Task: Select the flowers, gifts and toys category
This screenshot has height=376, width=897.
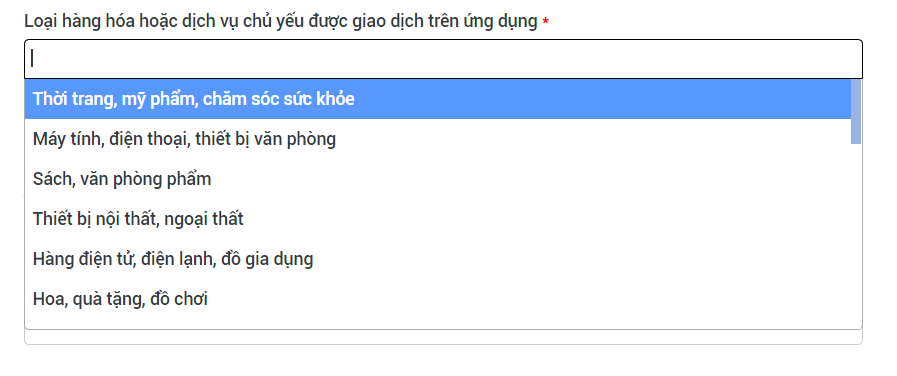Action: (438, 299)
